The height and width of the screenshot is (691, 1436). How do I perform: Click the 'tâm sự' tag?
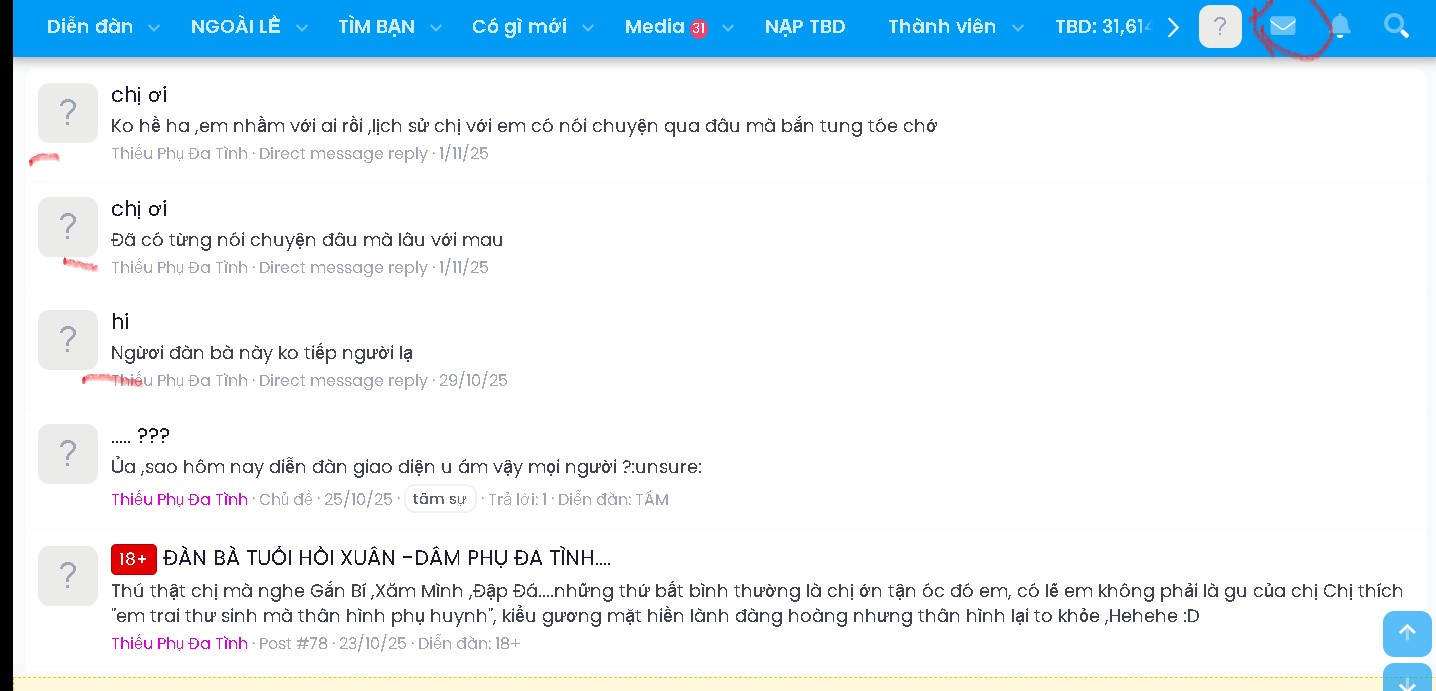[x=440, y=499]
